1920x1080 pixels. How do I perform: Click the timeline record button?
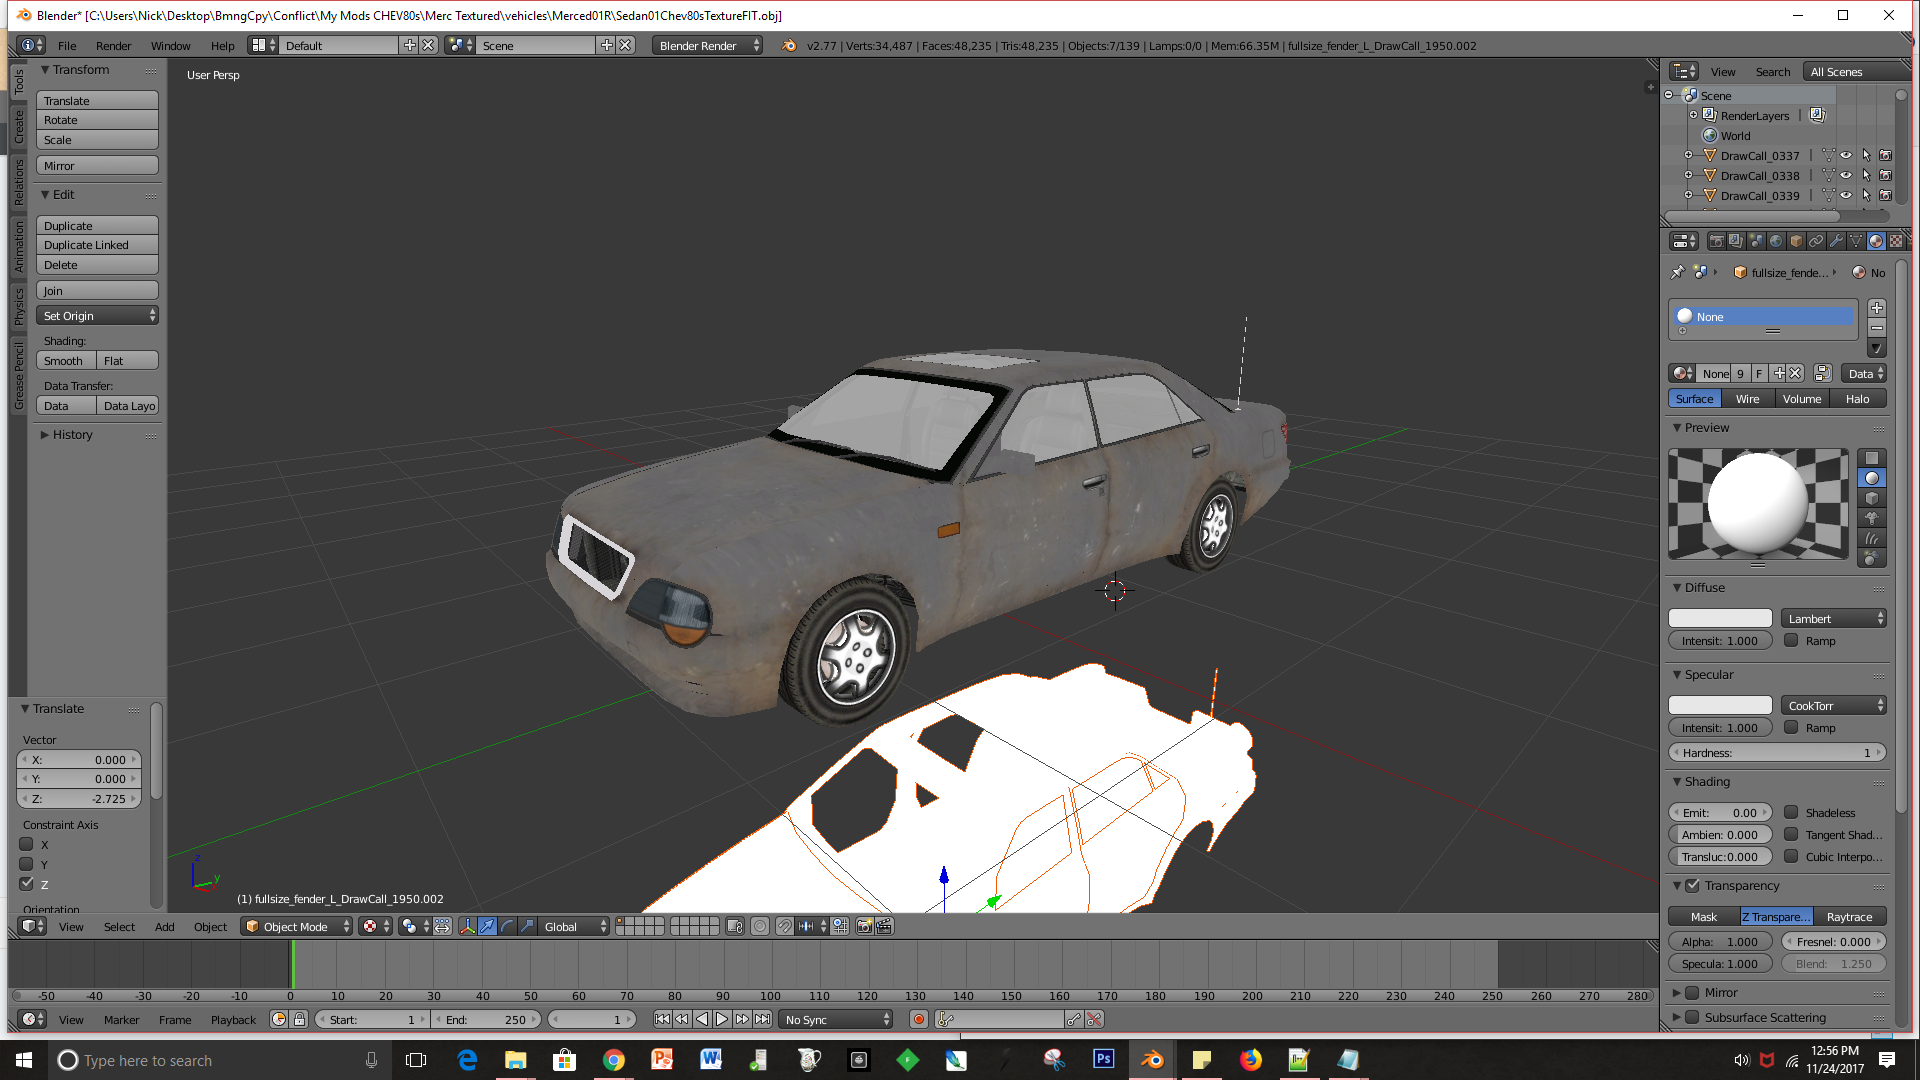918,1020
